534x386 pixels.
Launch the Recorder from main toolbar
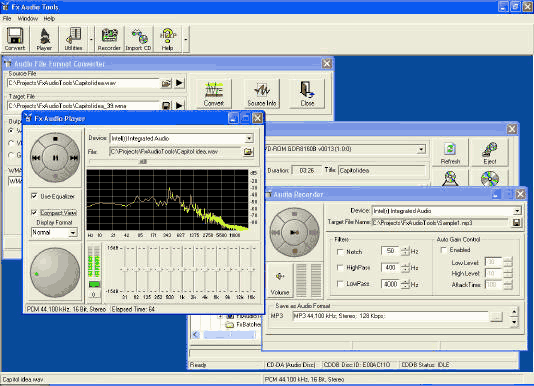click(x=109, y=39)
